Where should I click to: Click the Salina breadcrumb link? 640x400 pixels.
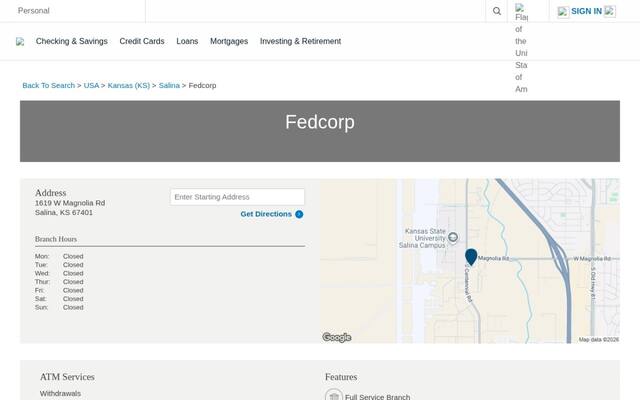pyautogui.click(x=169, y=85)
